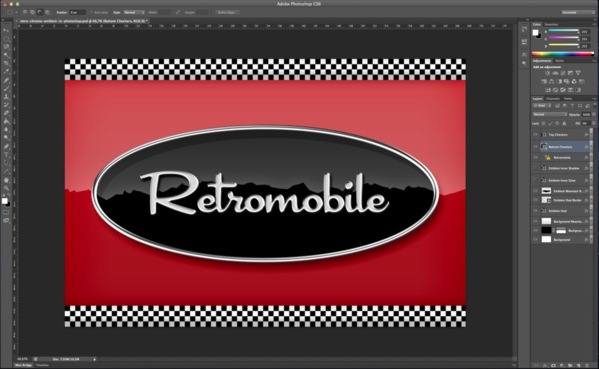Open the collapsed History panel icon

click(524, 30)
